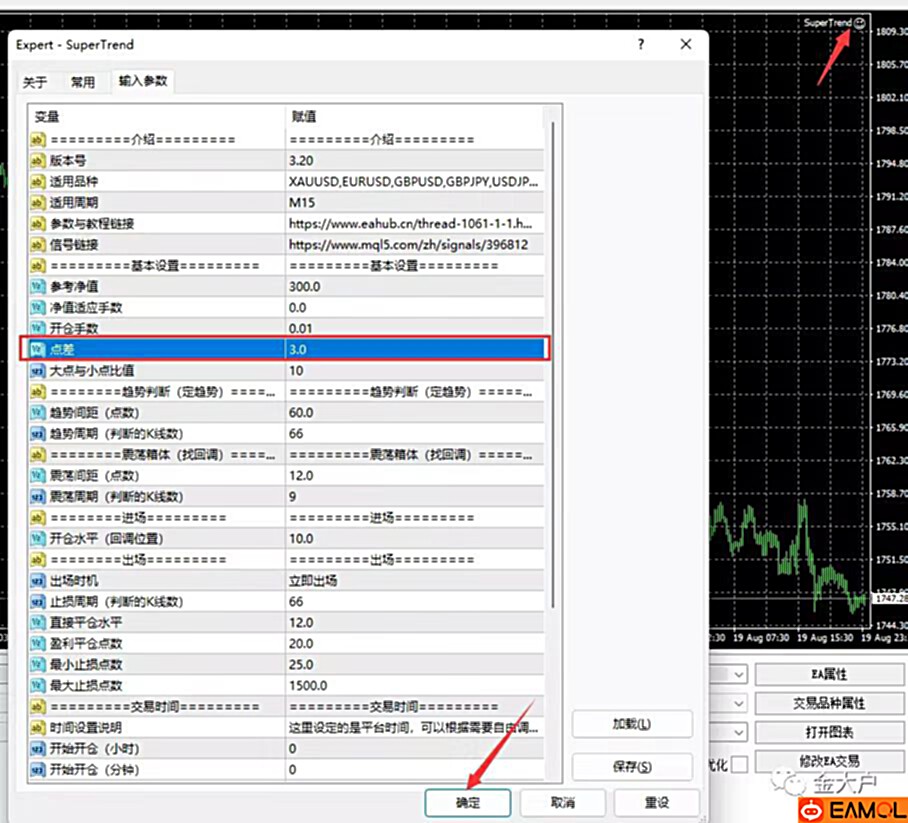Viewport: 908px width, 823px height.
Task: Click the SuperTrend smiley face icon on chart
Action: click(x=860, y=22)
